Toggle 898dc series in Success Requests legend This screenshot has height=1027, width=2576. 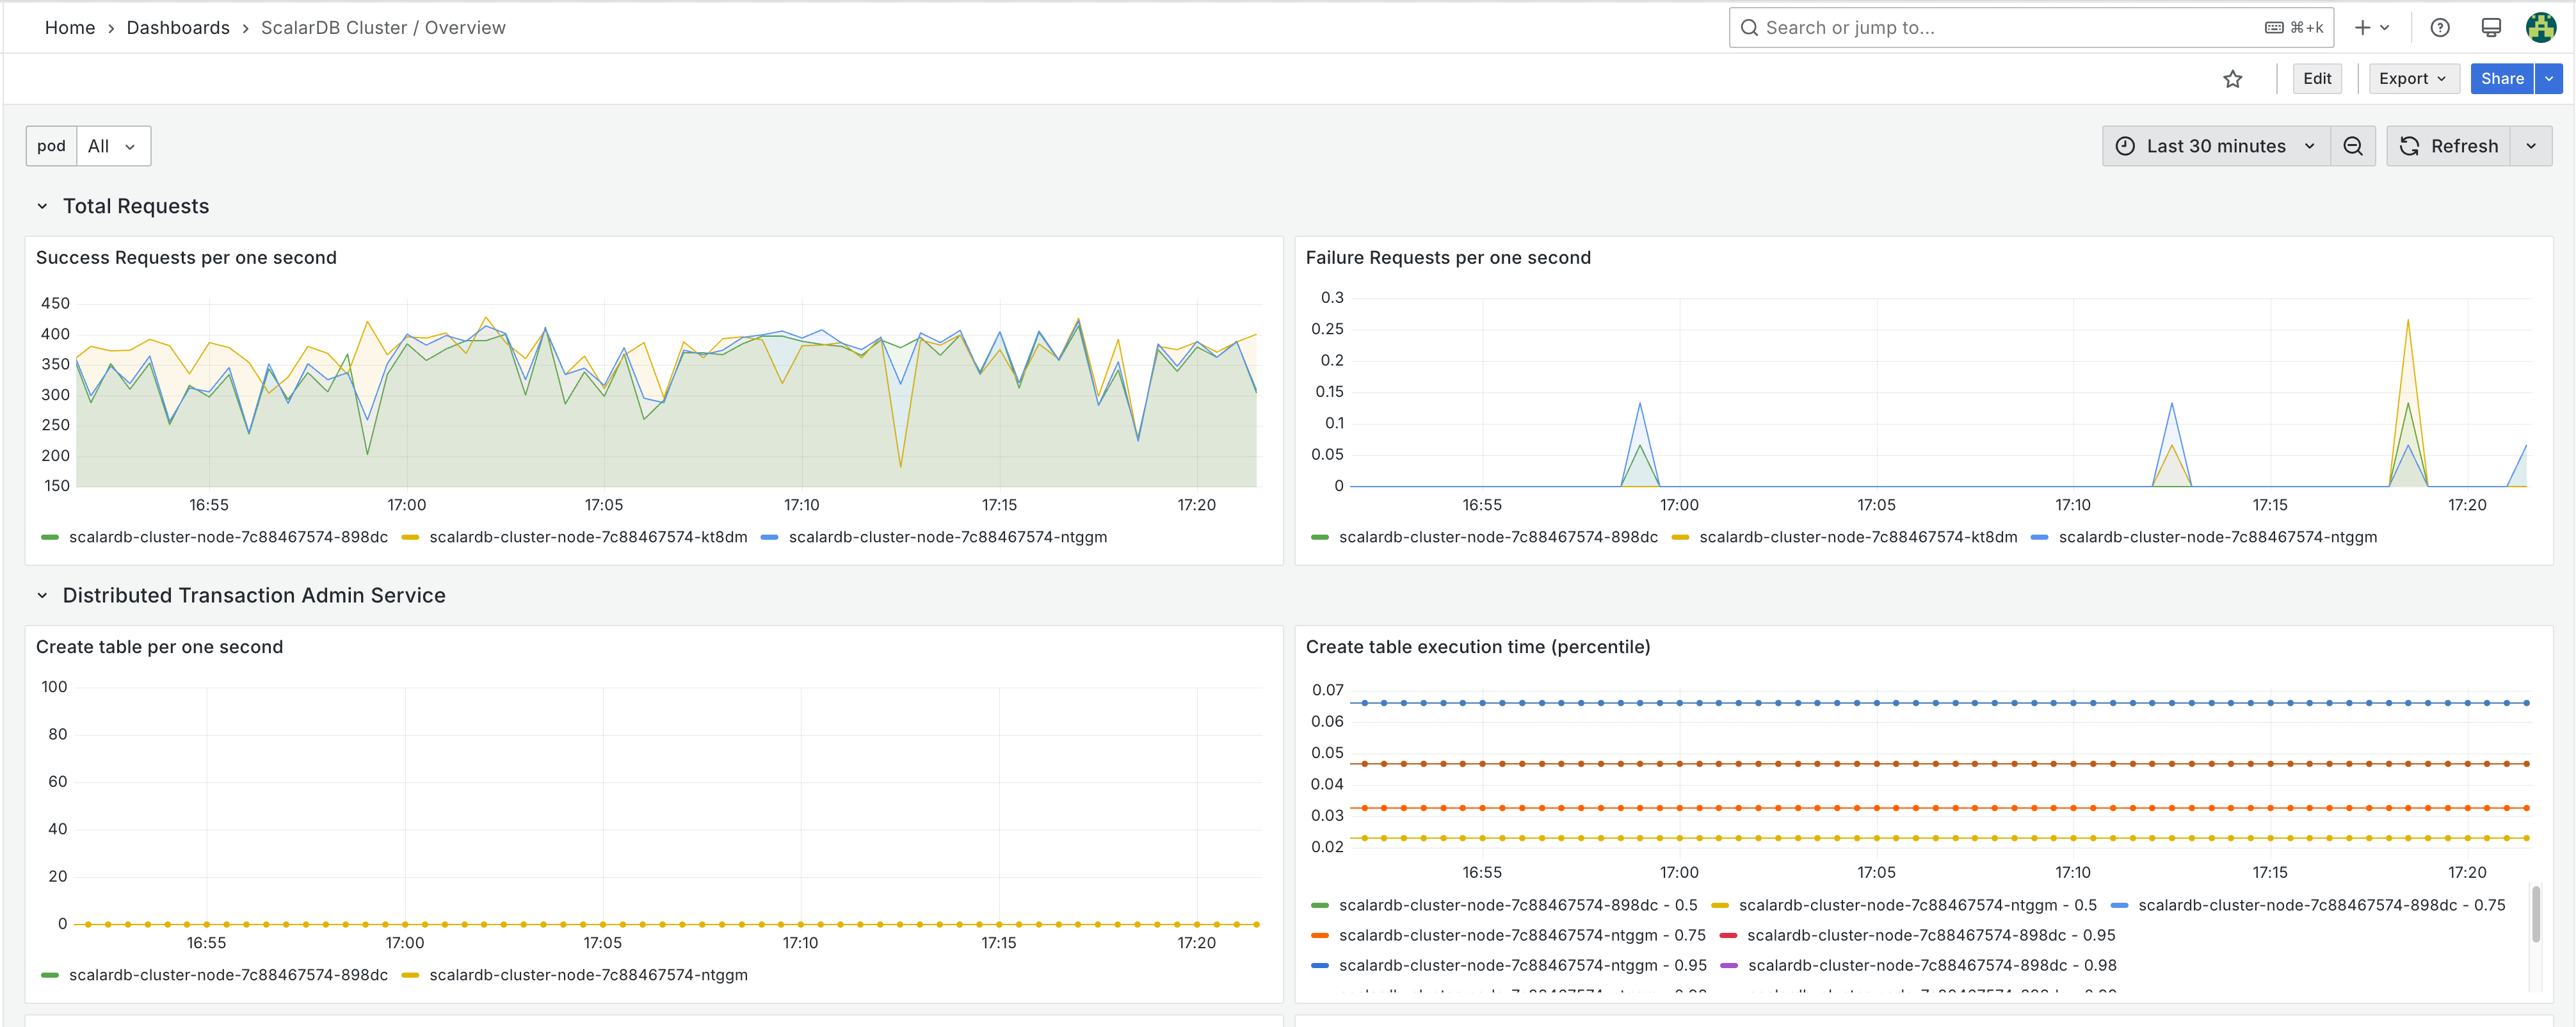tap(228, 537)
